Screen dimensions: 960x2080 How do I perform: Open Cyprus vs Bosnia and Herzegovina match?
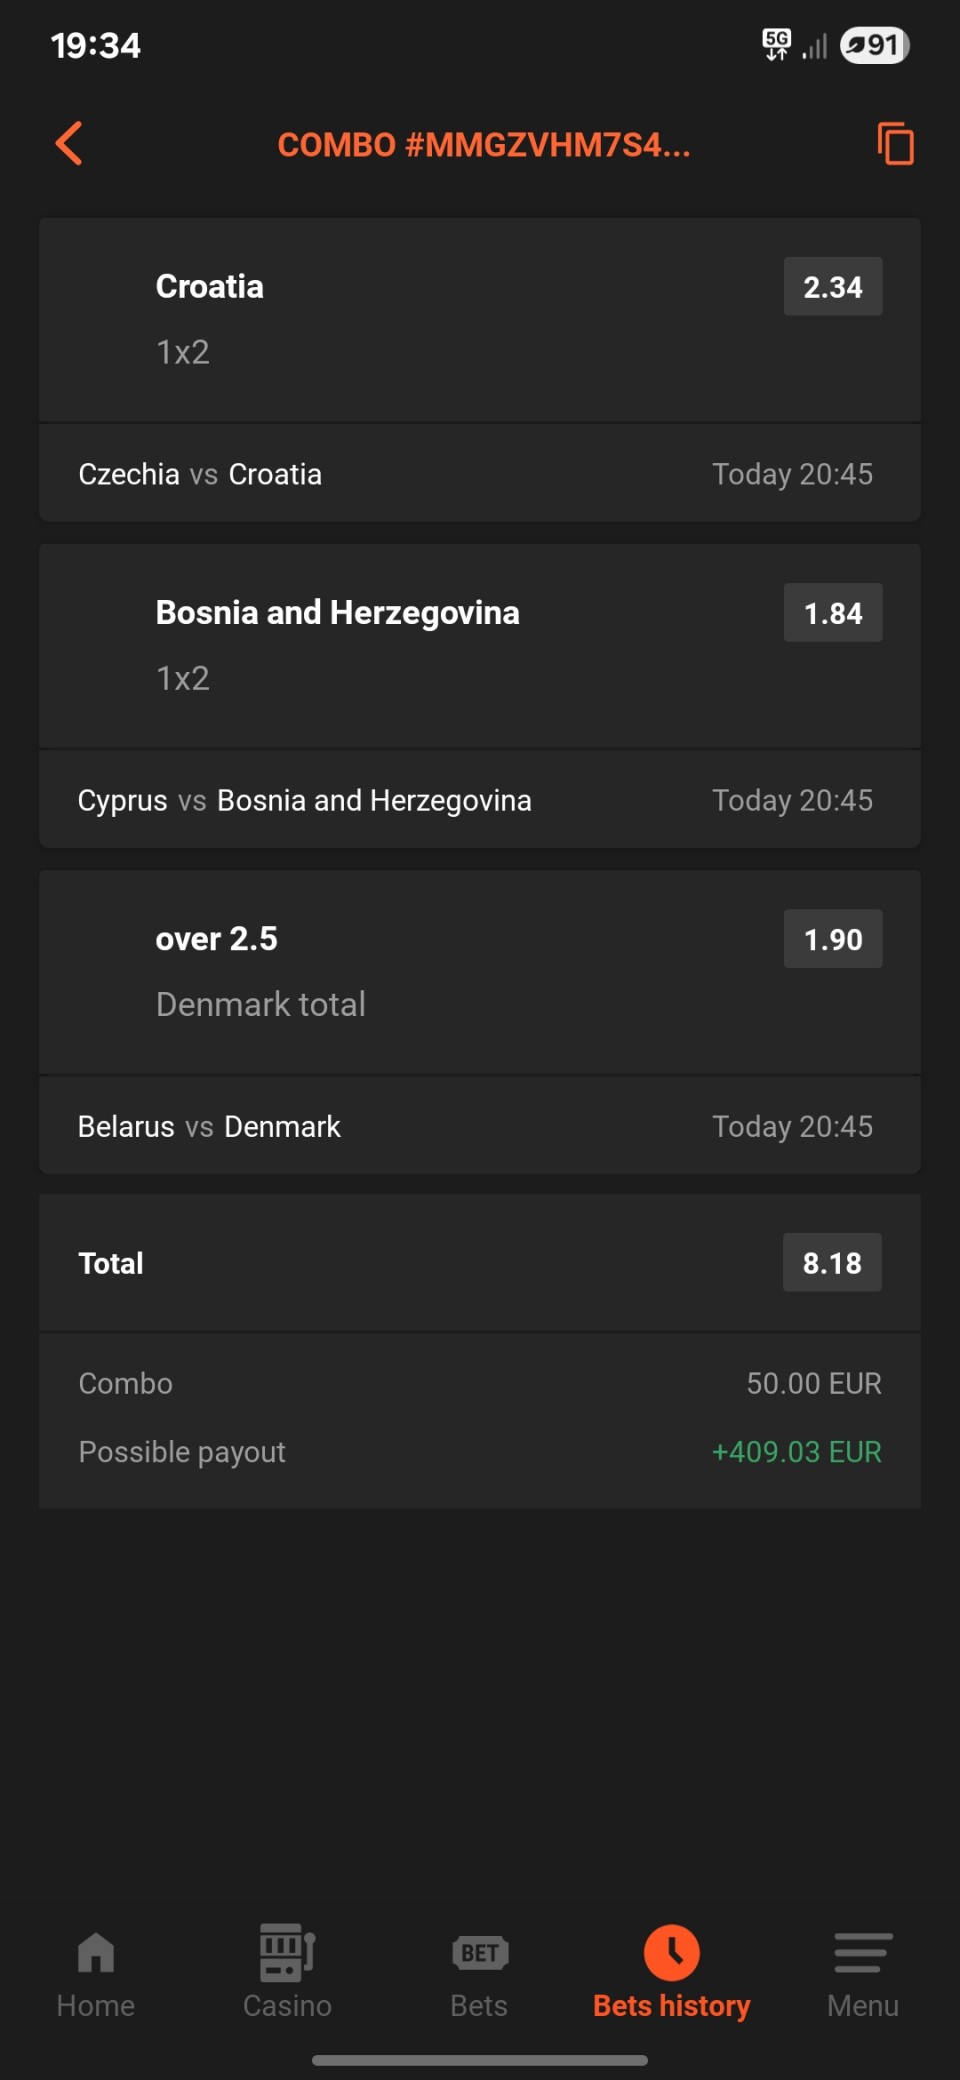304,800
